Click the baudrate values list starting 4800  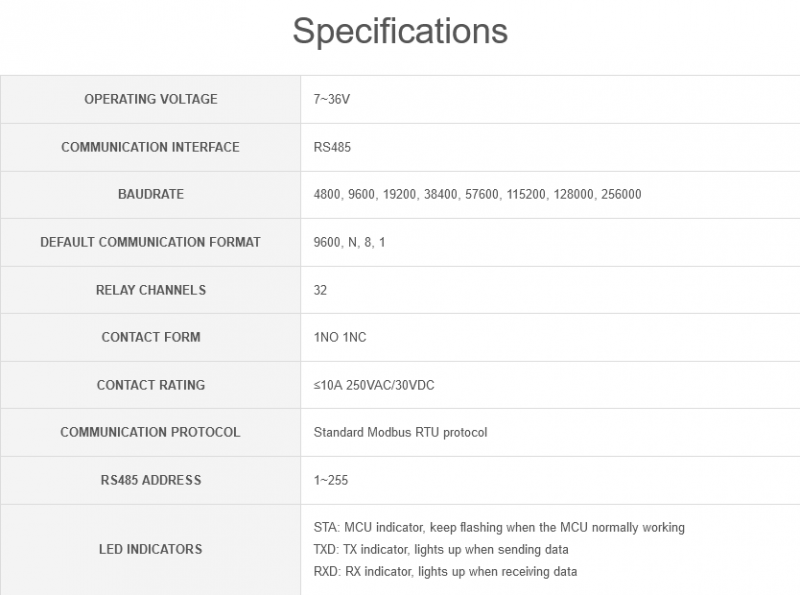coord(477,194)
